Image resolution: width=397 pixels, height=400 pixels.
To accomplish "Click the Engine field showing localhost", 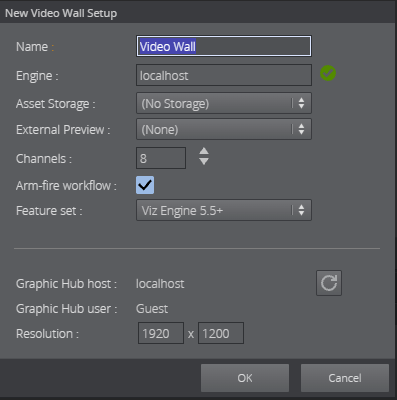I will point(224,75).
